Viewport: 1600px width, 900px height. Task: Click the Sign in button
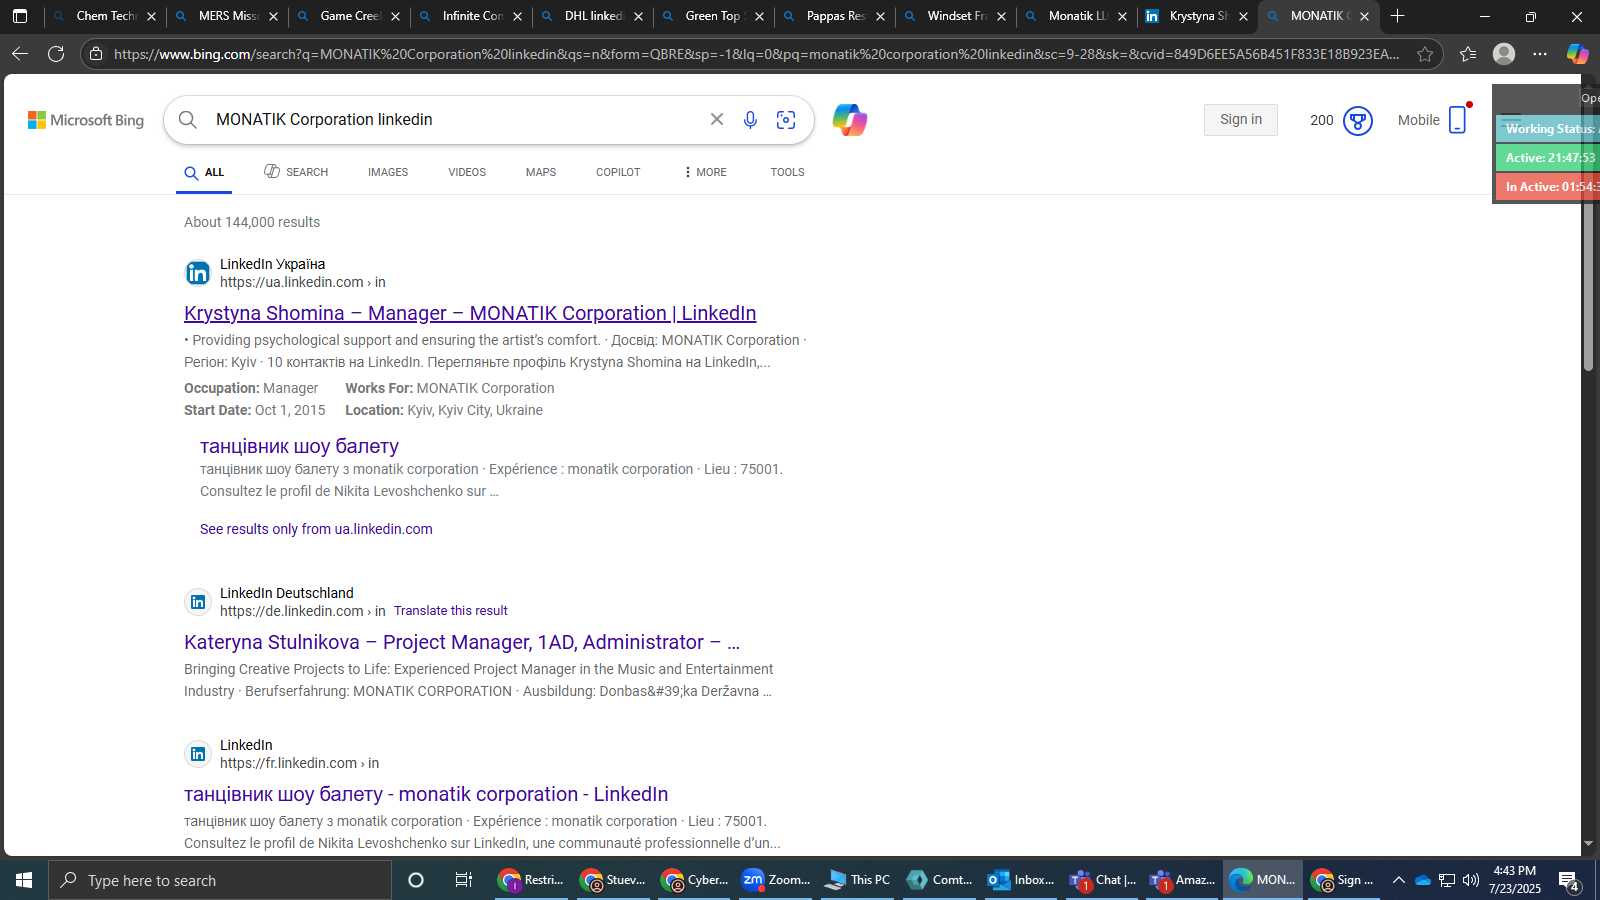click(1241, 120)
